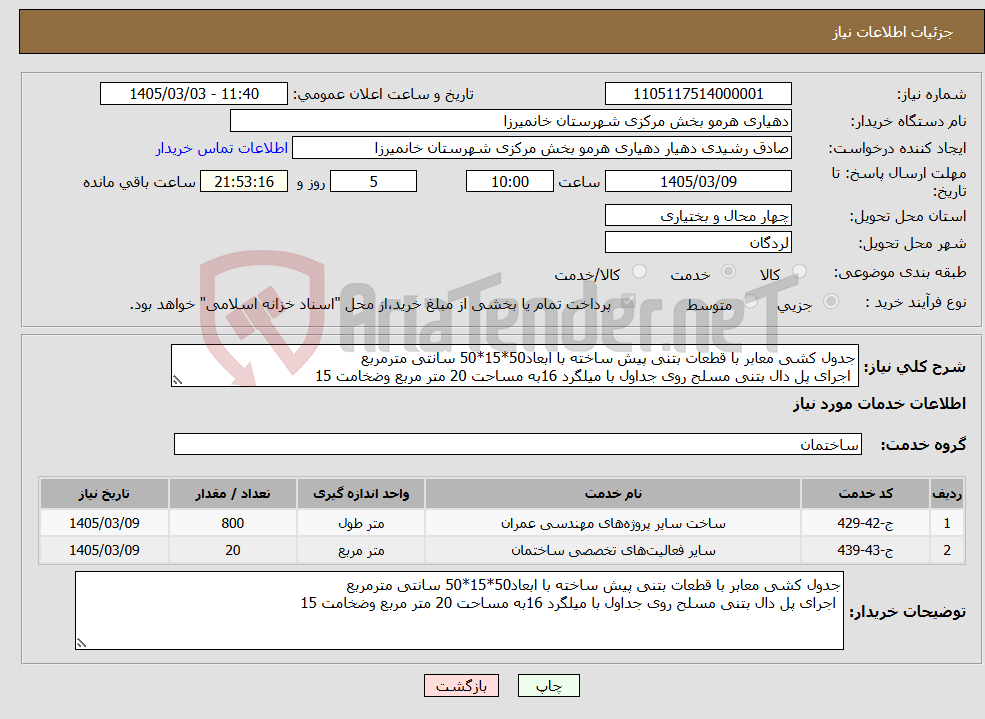The image size is (985, 719).
Task: Click the نام خدمت column header
Action: pyautogui.click(x=612, y=494)
